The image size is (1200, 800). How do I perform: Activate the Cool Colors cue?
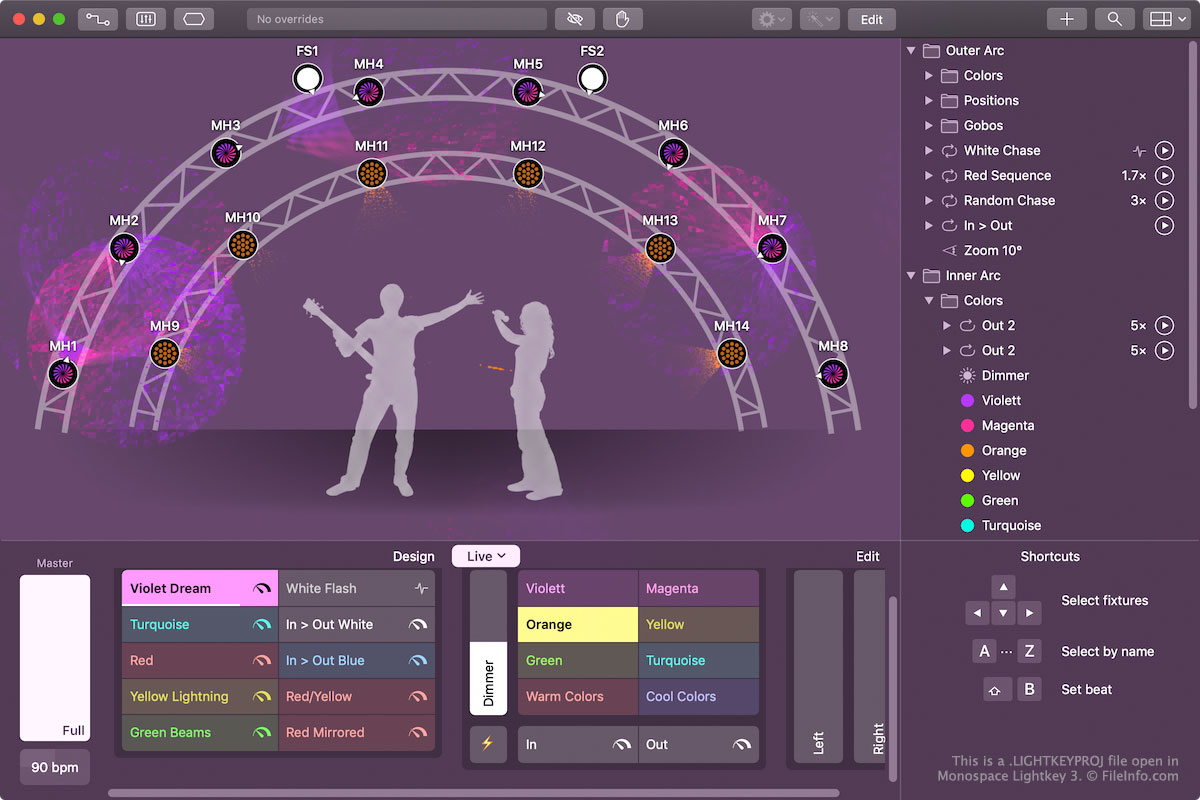coord(699,696)
